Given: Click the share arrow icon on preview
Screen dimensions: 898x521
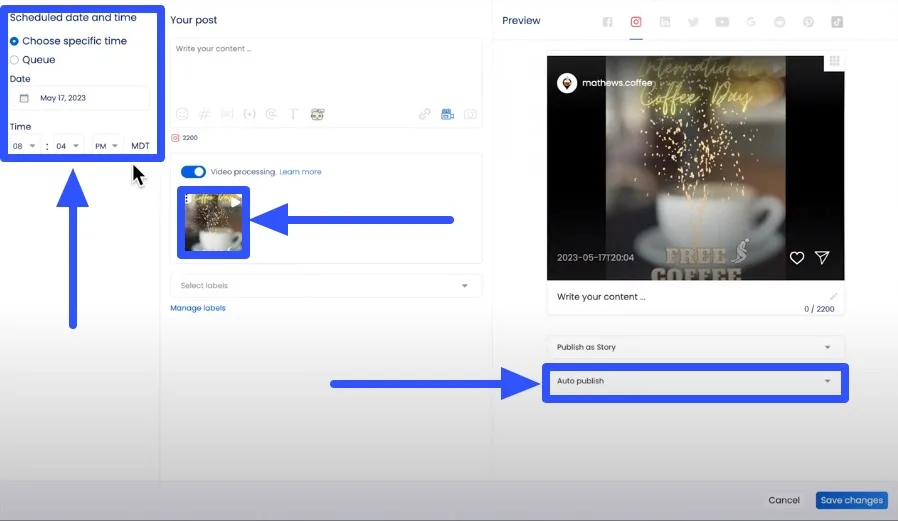Looking at the screenshot, I should pyautogui.click(x=822, y=258).
